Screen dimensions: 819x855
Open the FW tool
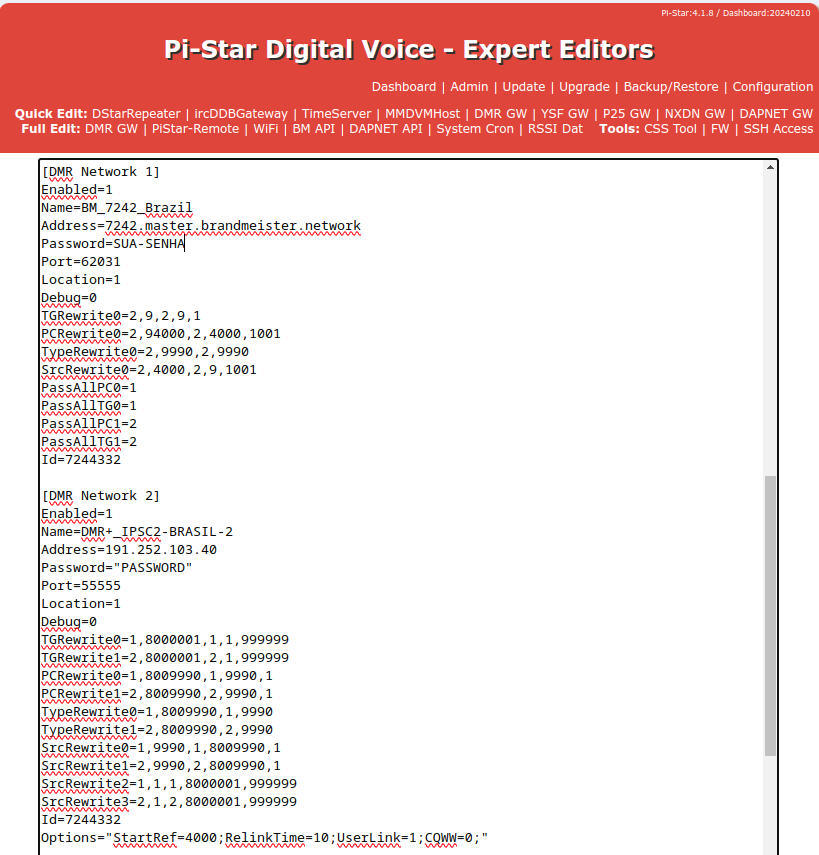(x=720, y=129)
